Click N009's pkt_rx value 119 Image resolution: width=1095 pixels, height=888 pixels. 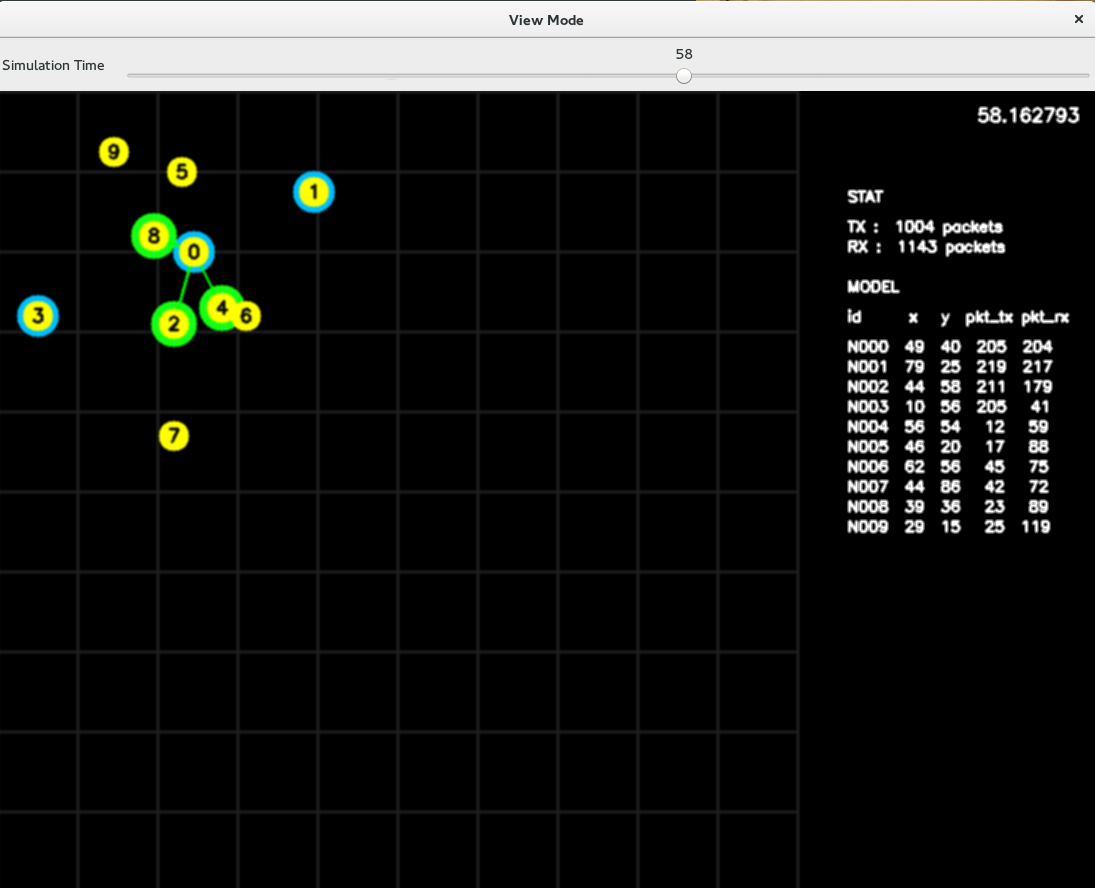click(x=1036, y=527)
